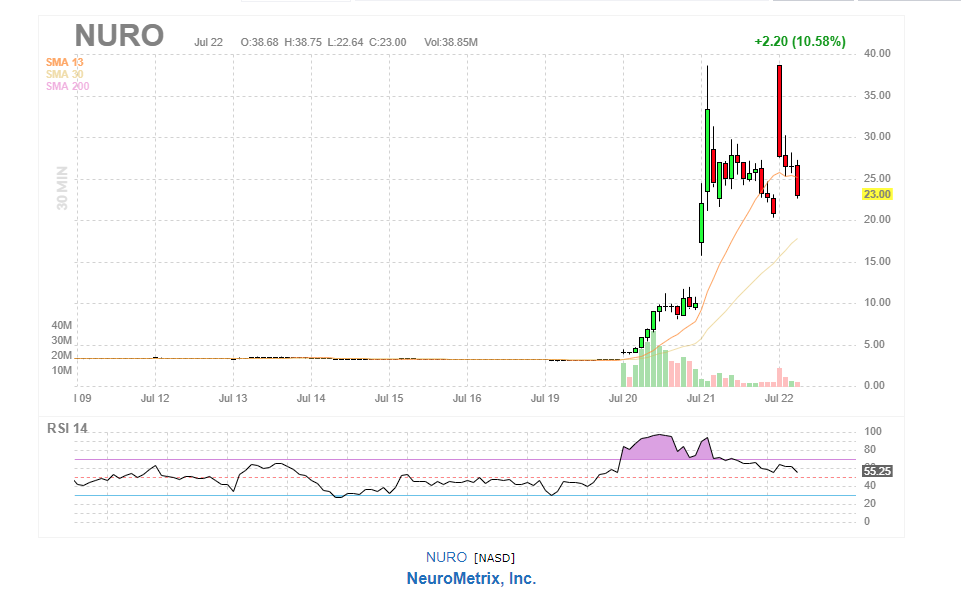
Task: Select the SMA 200 legend label
Action: click(x=68, y=86)
